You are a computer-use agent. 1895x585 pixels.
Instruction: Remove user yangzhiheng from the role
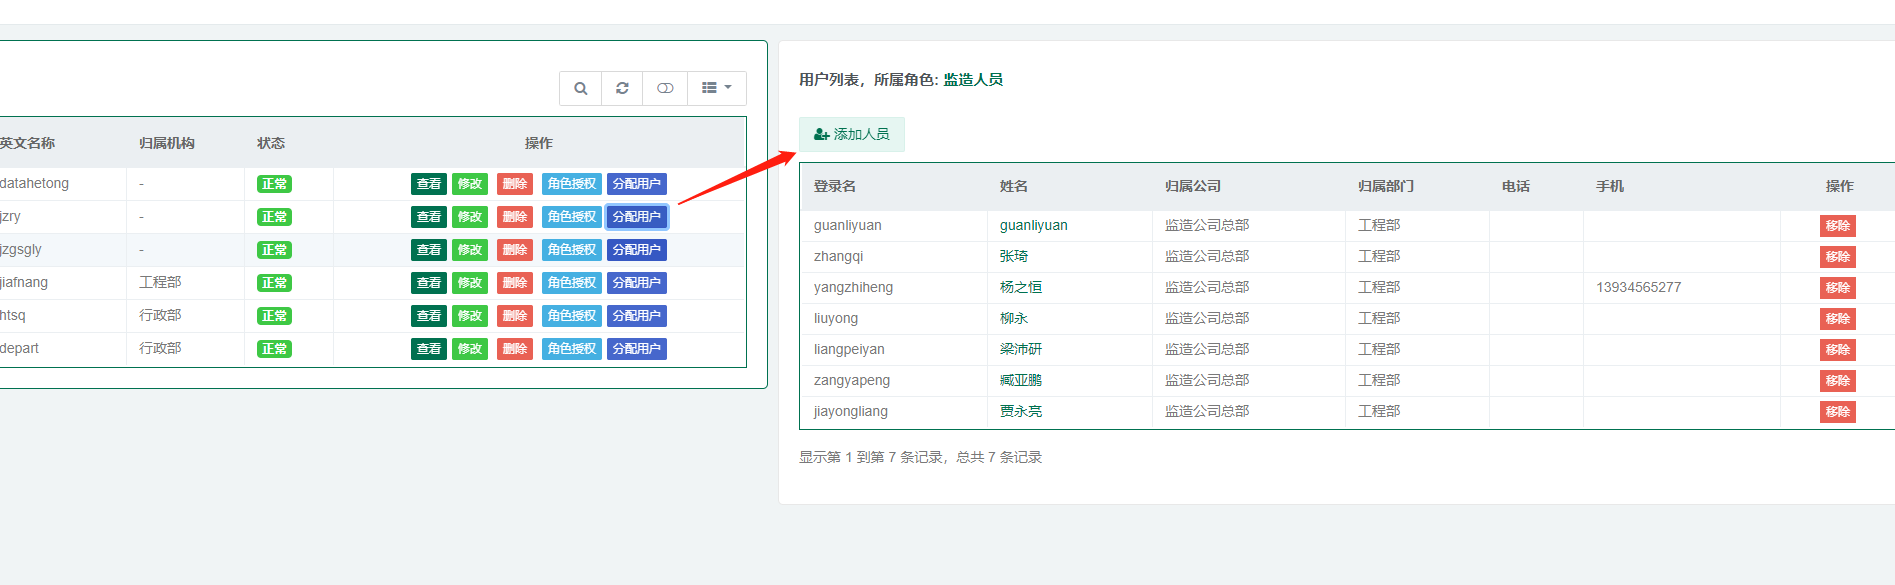click(x=1837, y=288)
